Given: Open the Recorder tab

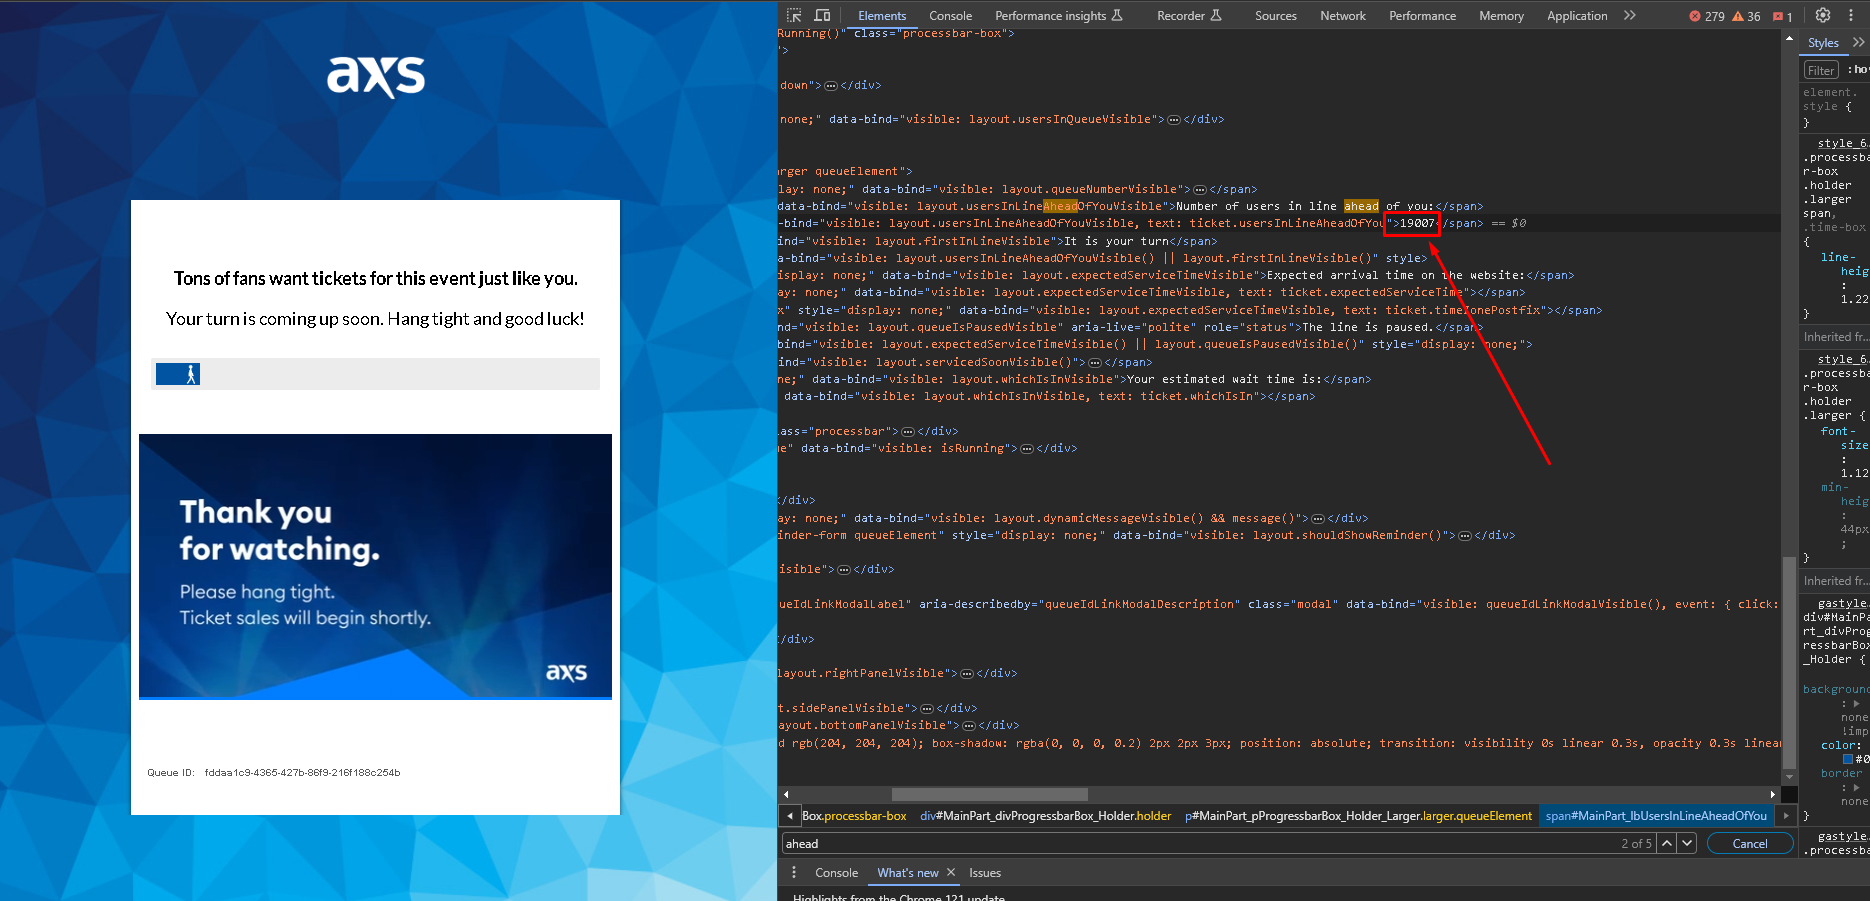Looking at the screenshot, I should [x=1189, y=15].
